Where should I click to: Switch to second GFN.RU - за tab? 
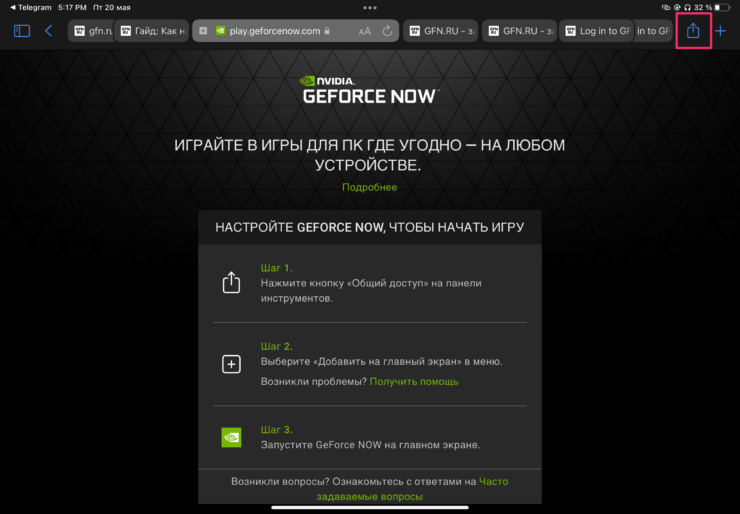point(519,31)
